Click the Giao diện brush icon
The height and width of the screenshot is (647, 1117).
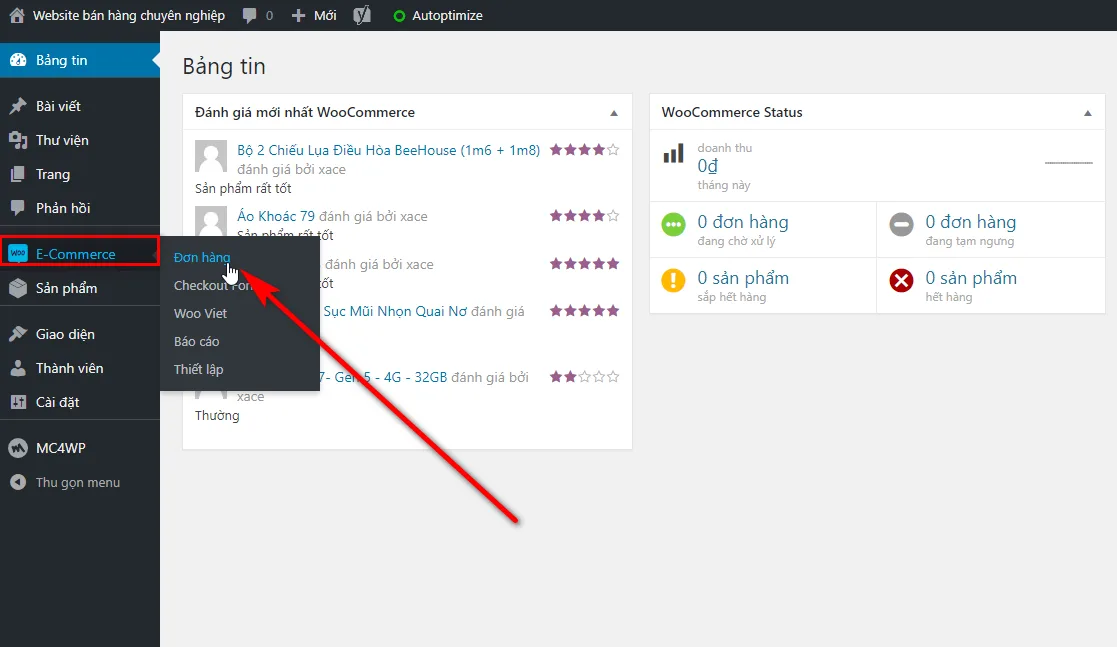pos(18,333)
